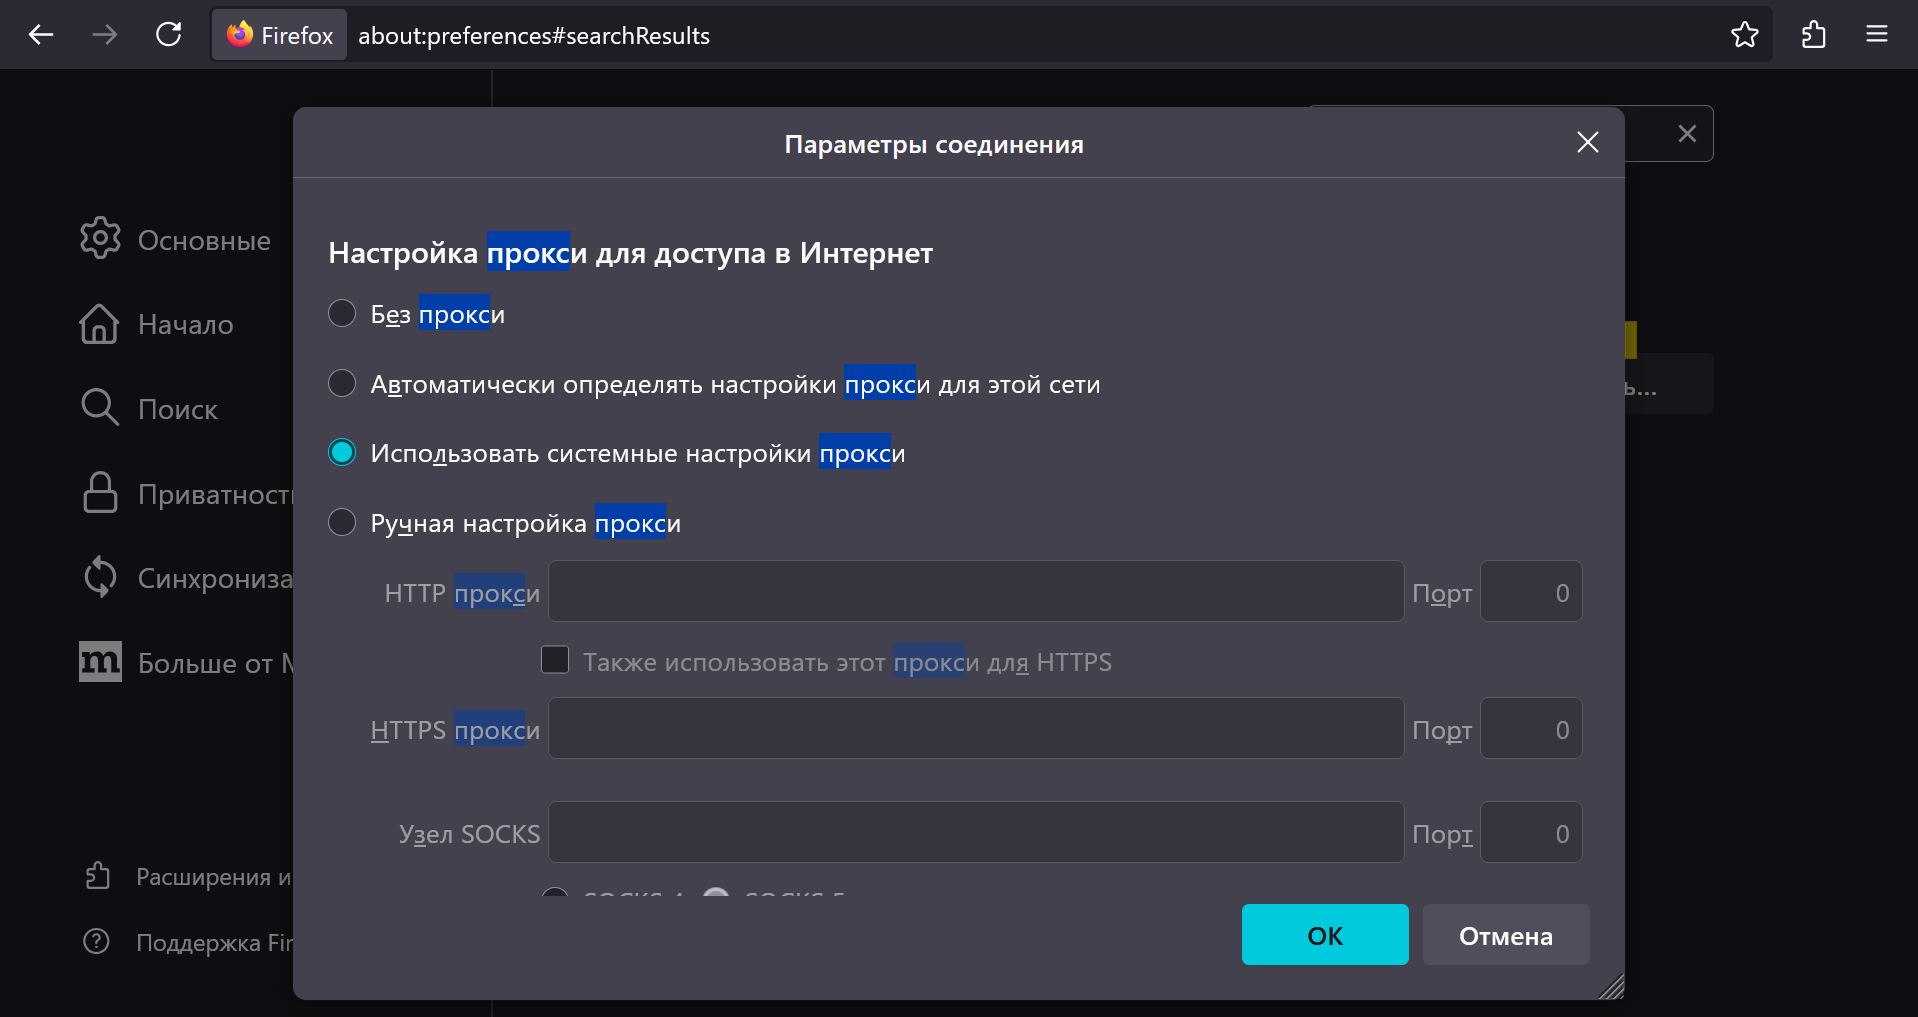Click the dialog resize grip corner
Viewport: 1918px width, 1017px height.
(x=1612, y=987)
